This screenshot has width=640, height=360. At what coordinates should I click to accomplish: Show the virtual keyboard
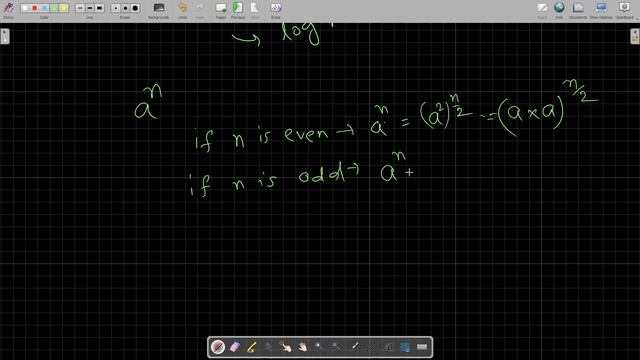coord(422,347)
